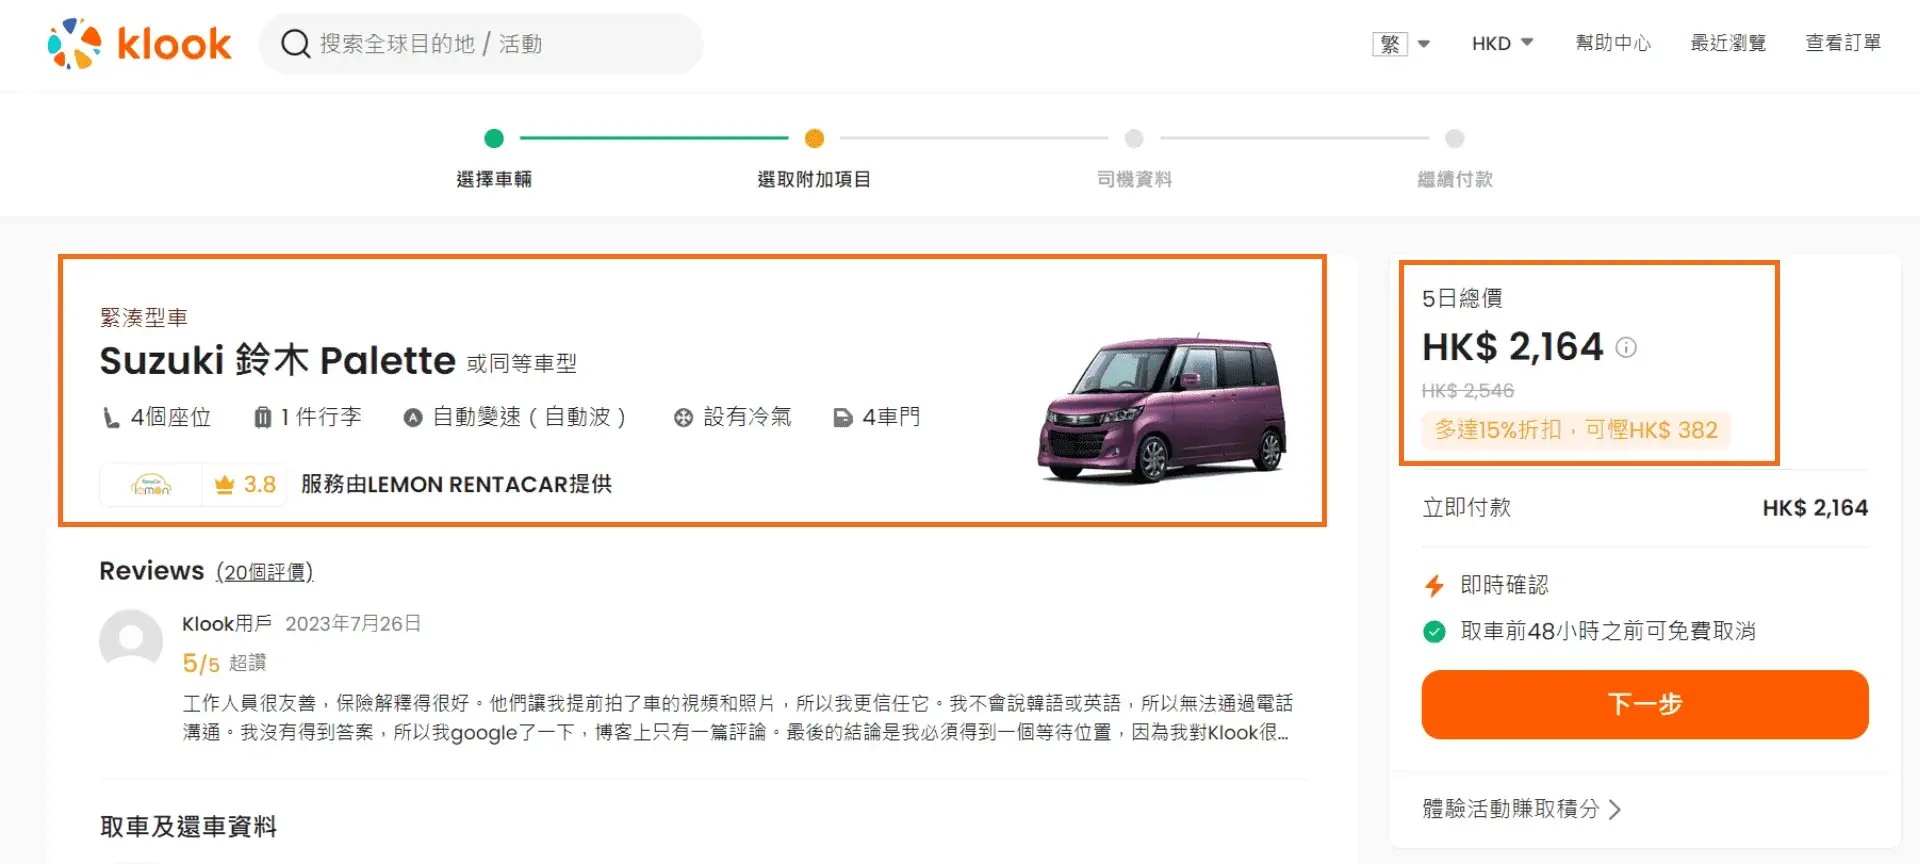
Task: Click the Klook用戶 reviewer avatar
Action: coord(131,641)
